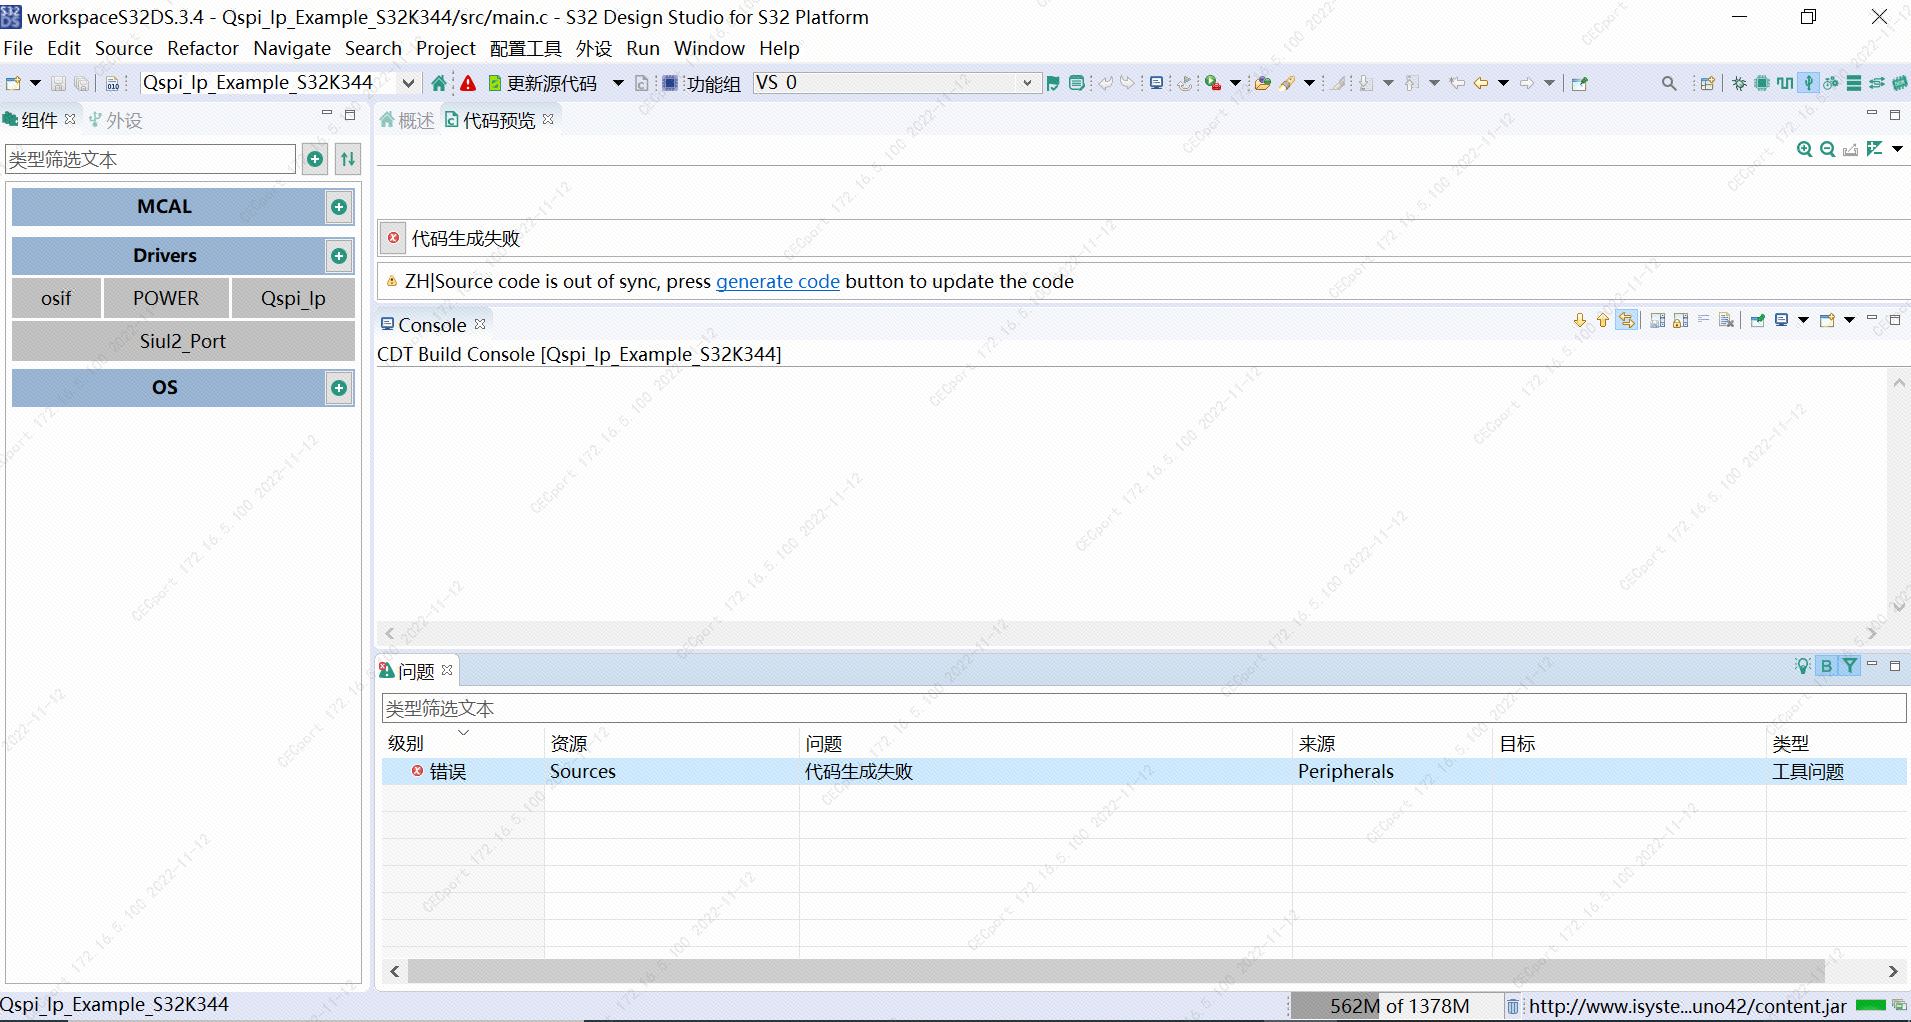Open the Qspi_Ip_Example_S32K344 project selector dropdown
This screenshot has width=1911, height=1022.
[408, 83]
